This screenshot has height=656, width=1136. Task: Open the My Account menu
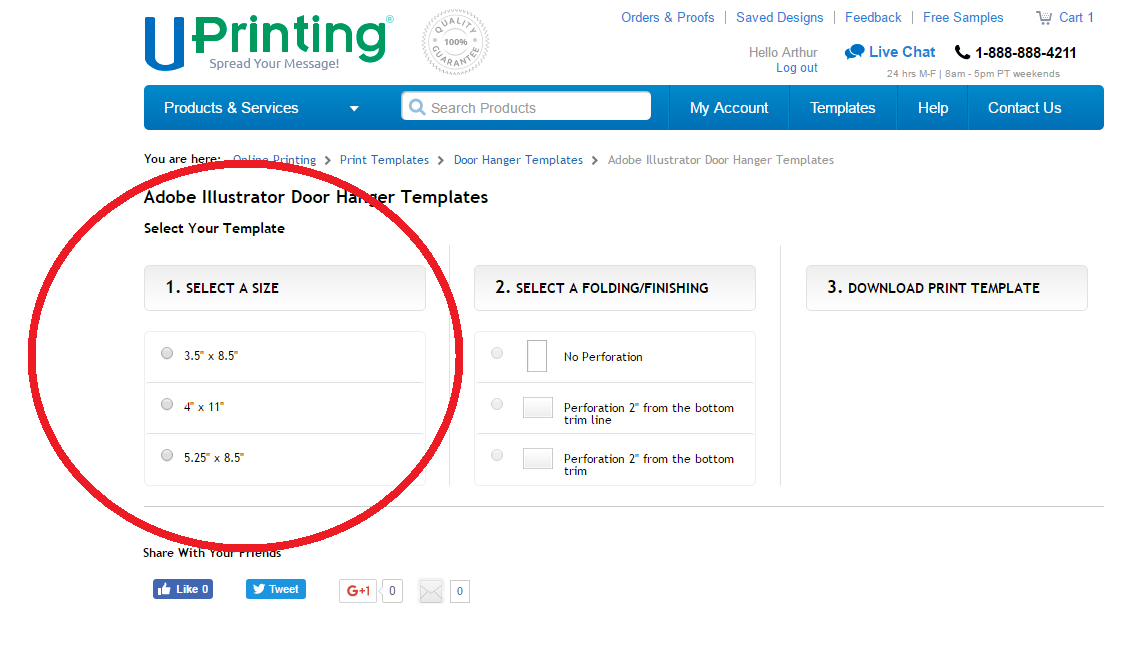729,108
